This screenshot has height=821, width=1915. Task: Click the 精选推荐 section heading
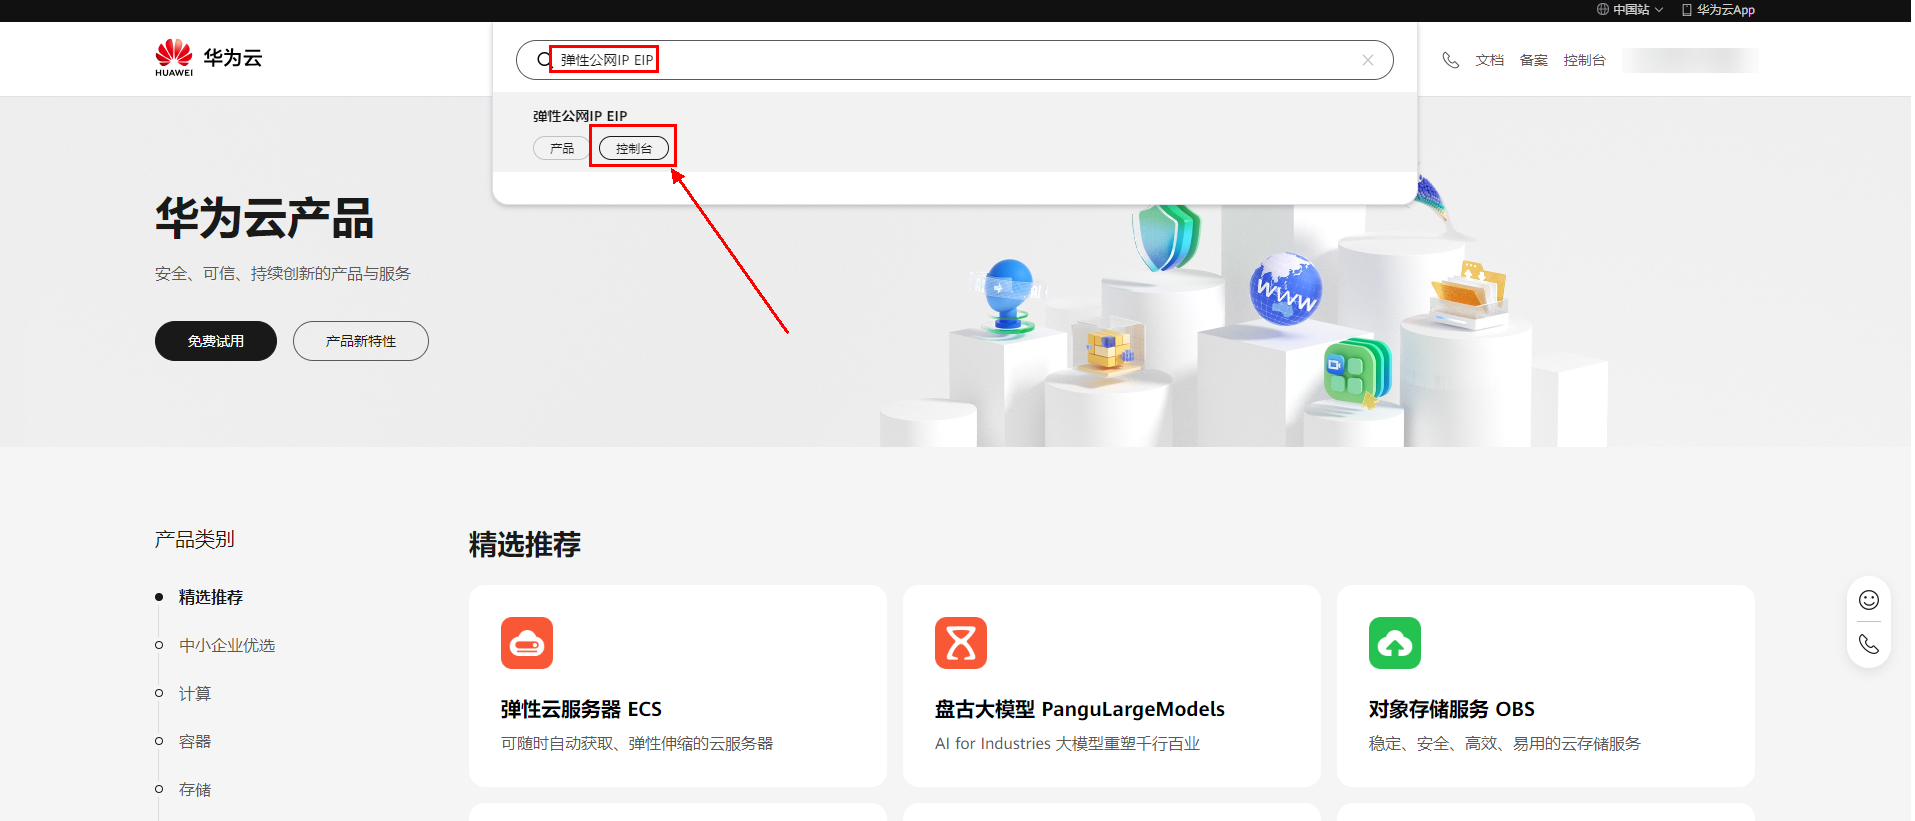coord(525,544)
